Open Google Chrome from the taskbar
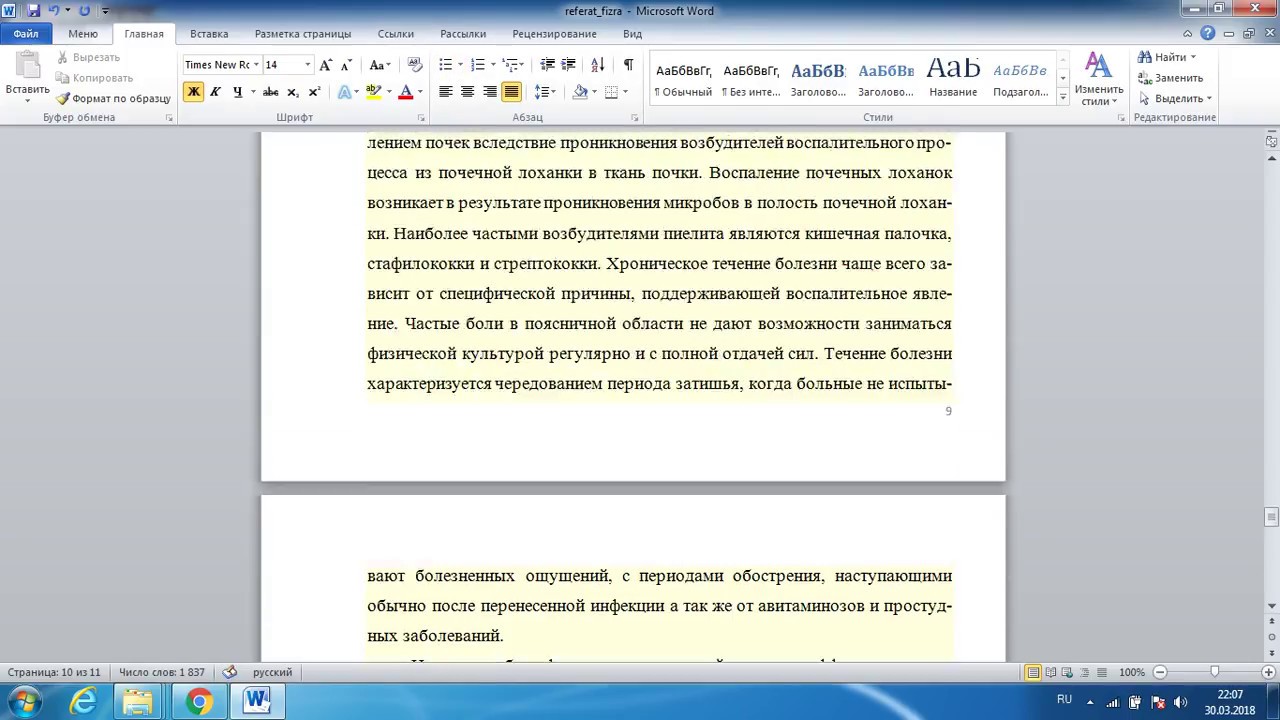This screenshot has width=1280, height=720. (199, 702)
